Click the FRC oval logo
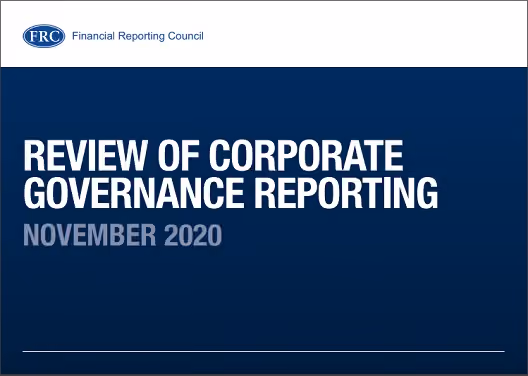The width and height of the screenshot is (528, 376). point(44,36)
